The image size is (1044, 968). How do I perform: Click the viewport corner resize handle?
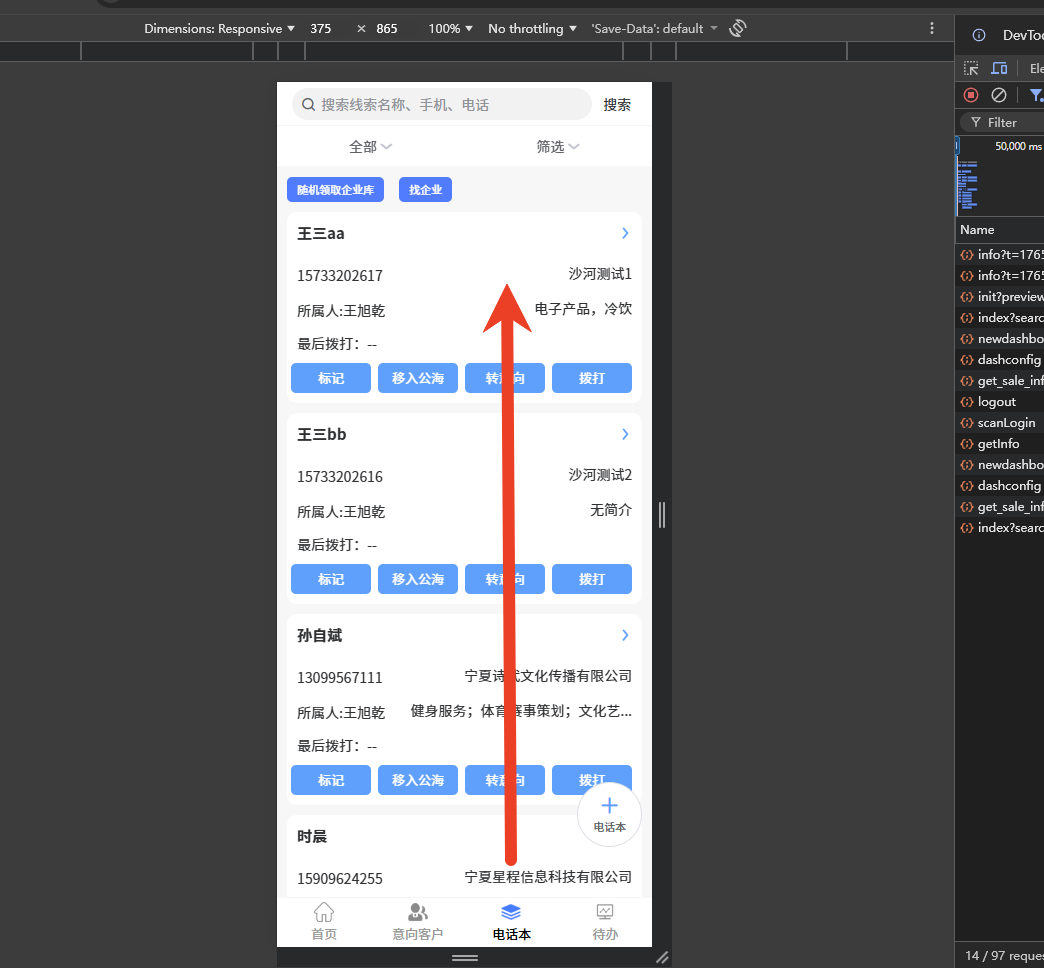point(662,957)
